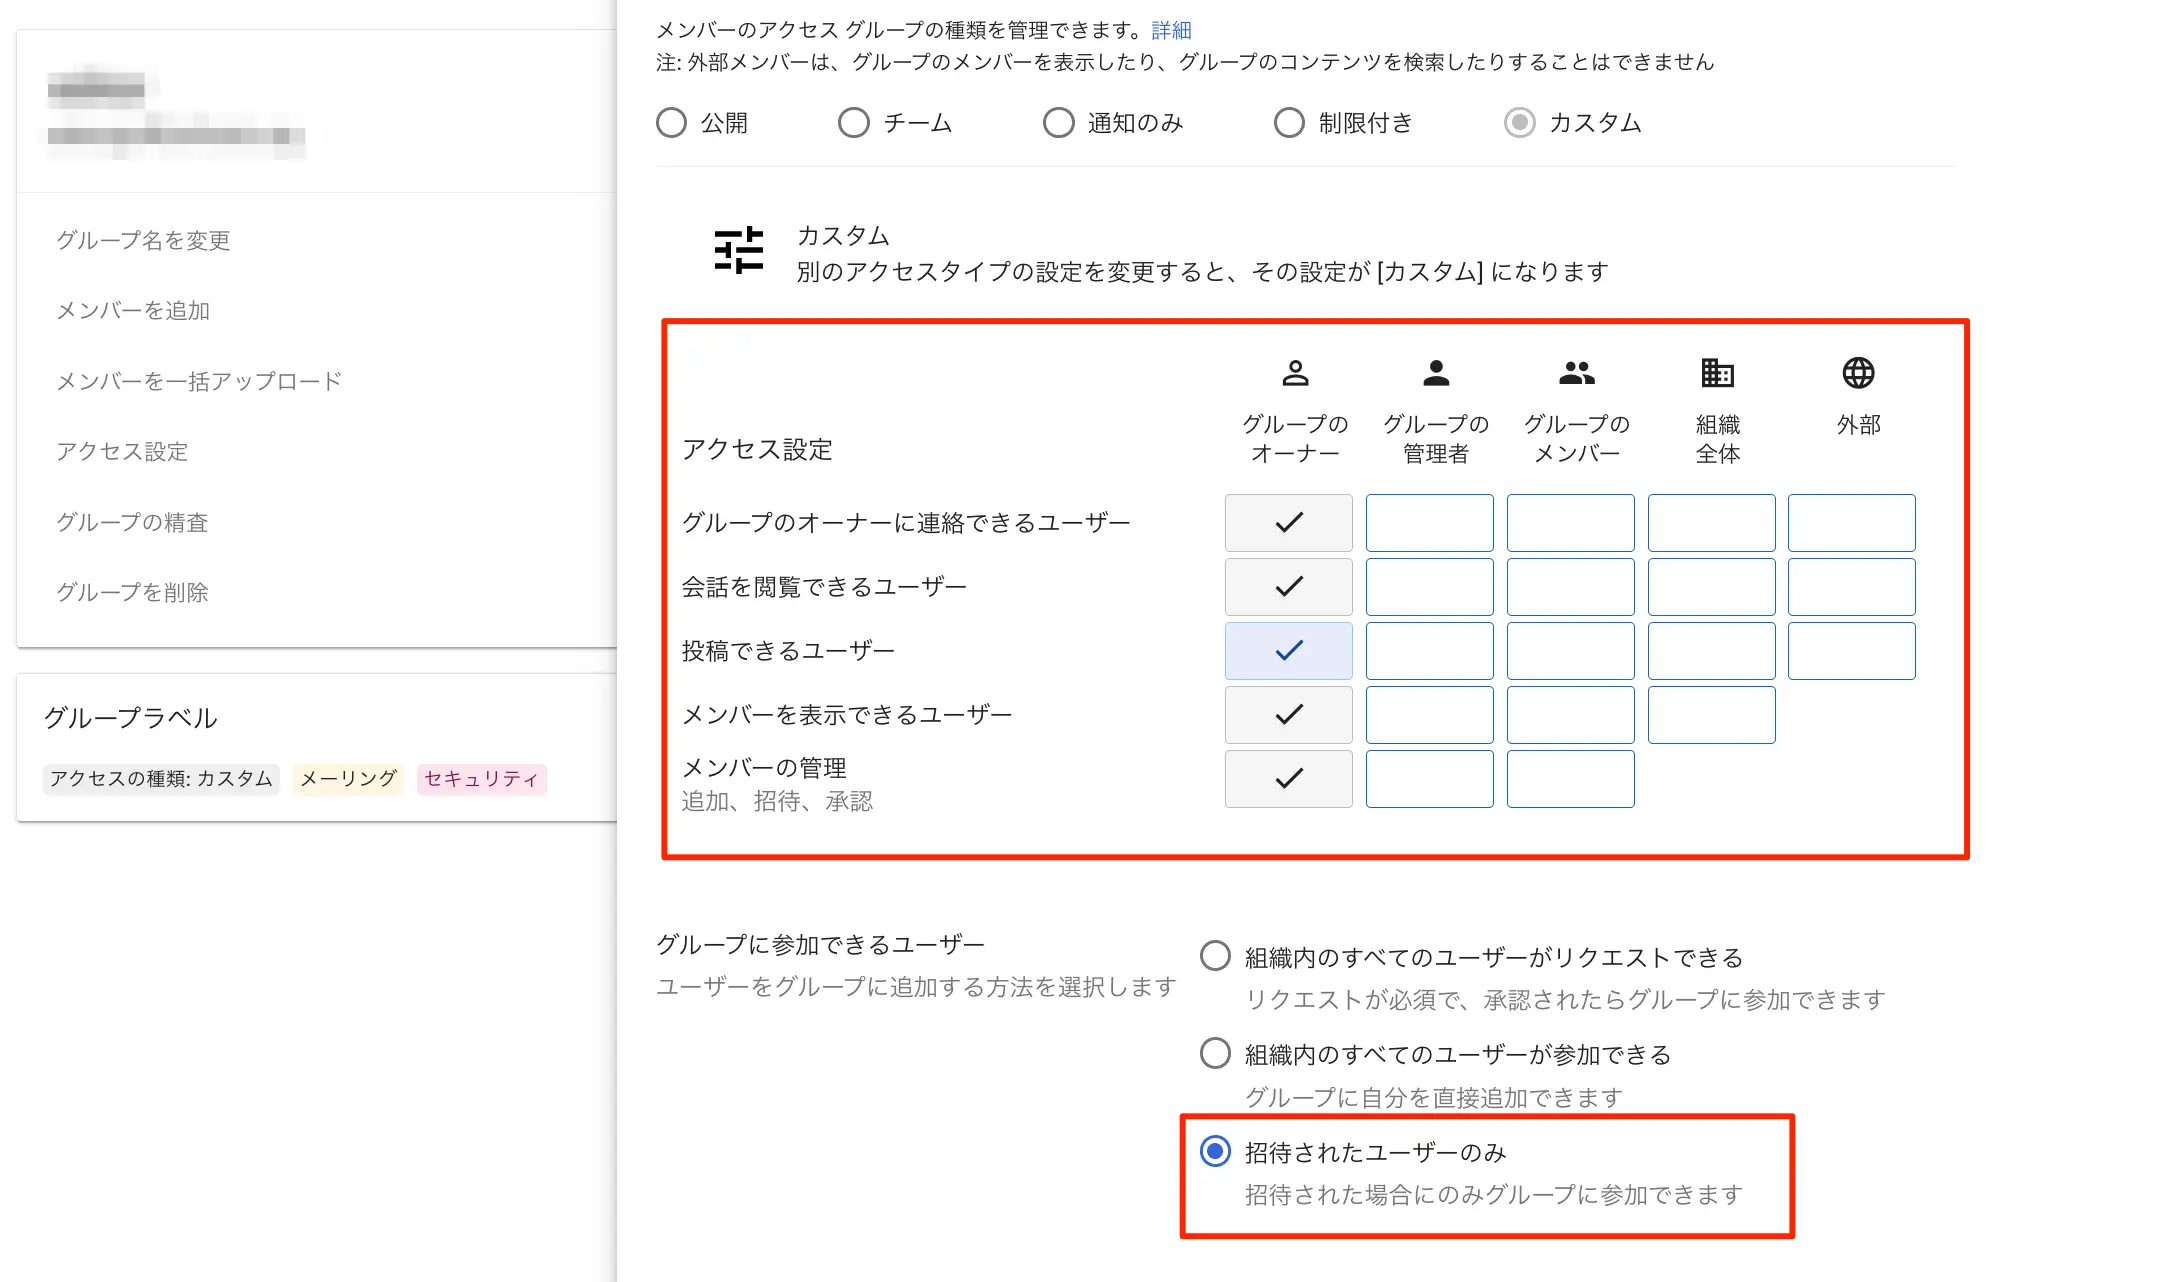Screen dimensions: 2170x1282
Task: Click the Group Owner person outline icon
Action: 1295,373
